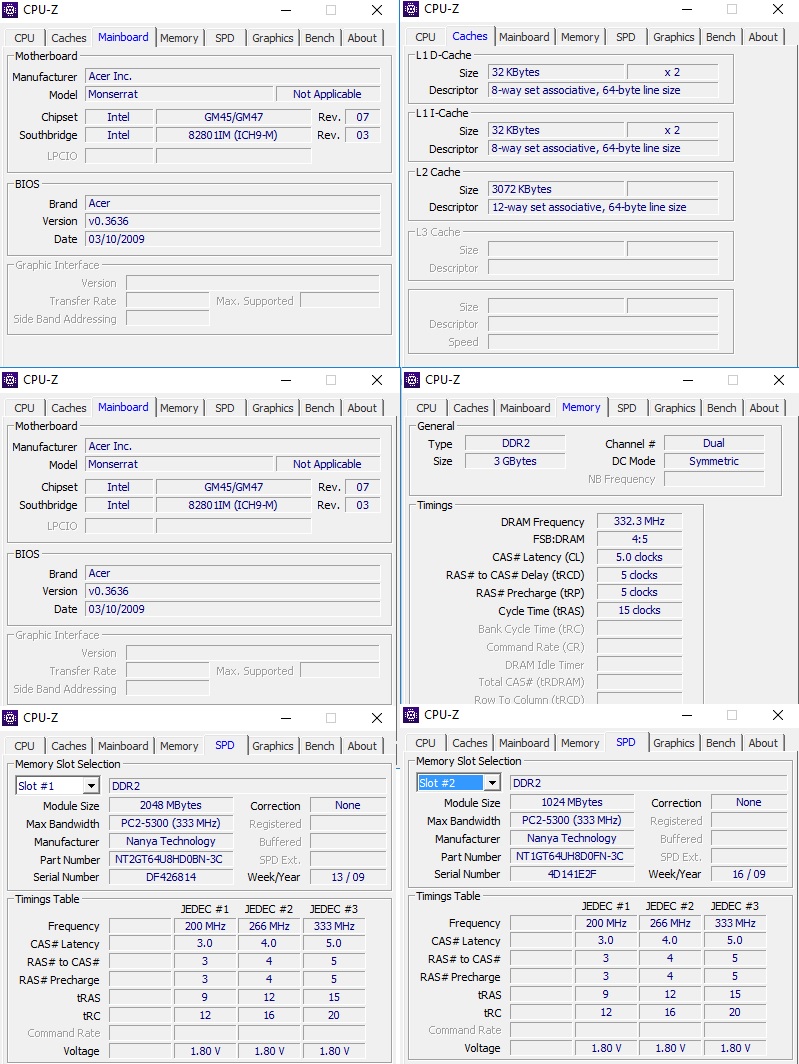Image resolution: width=799 pixels, height=1064 pixels.
Task: Click the Channel # value Dual
Action: point(713,443)
